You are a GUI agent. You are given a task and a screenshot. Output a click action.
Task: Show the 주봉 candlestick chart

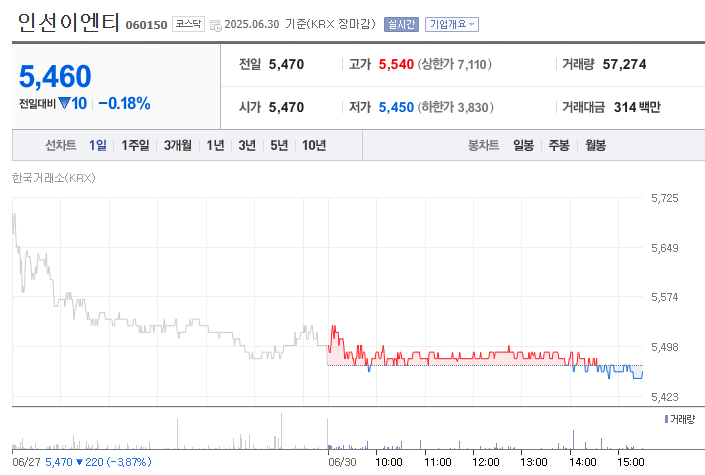(559, 145)
